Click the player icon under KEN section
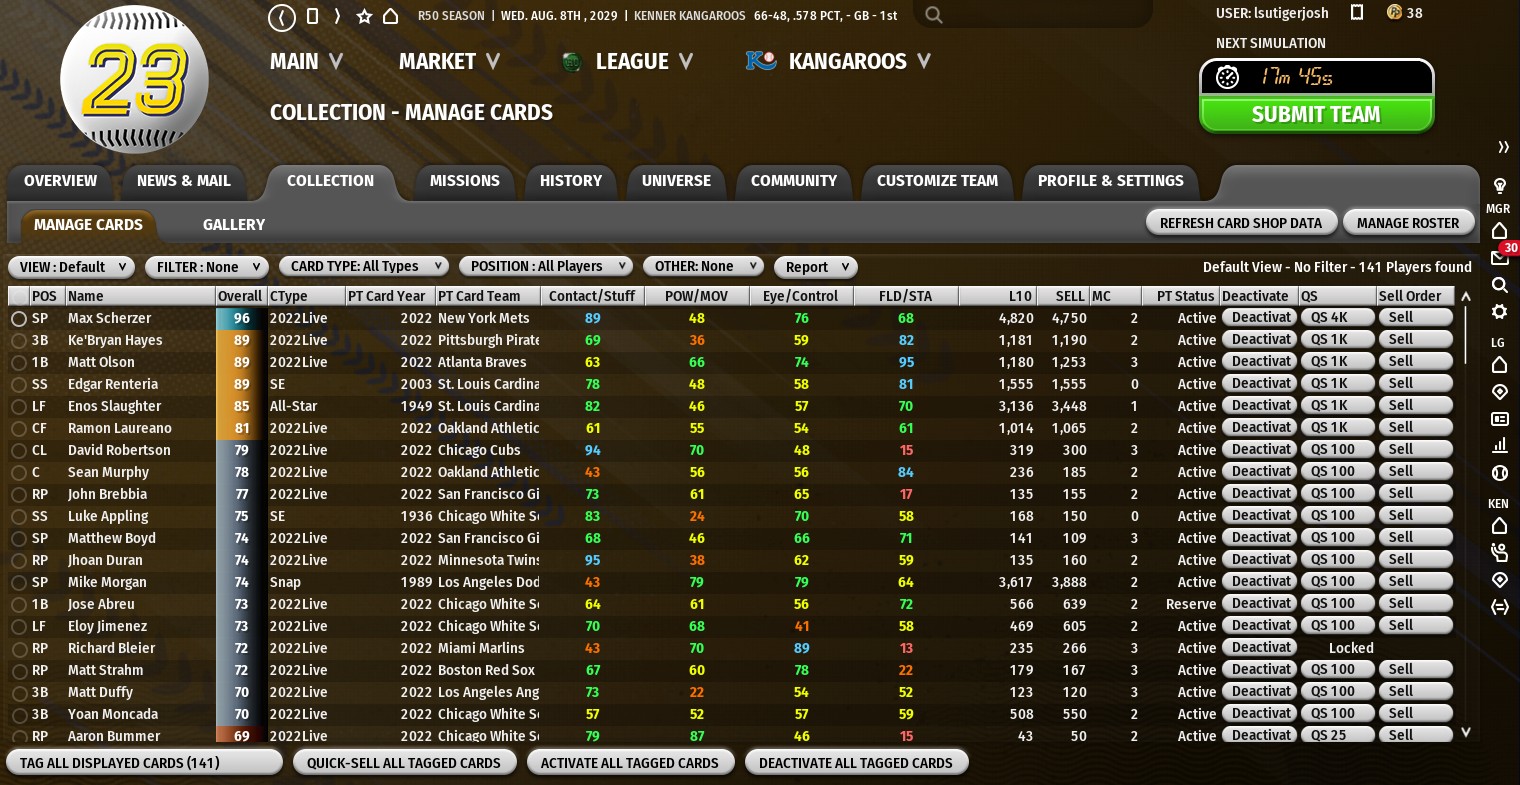Screen dimensions: 1520x785 point(1499,552)
